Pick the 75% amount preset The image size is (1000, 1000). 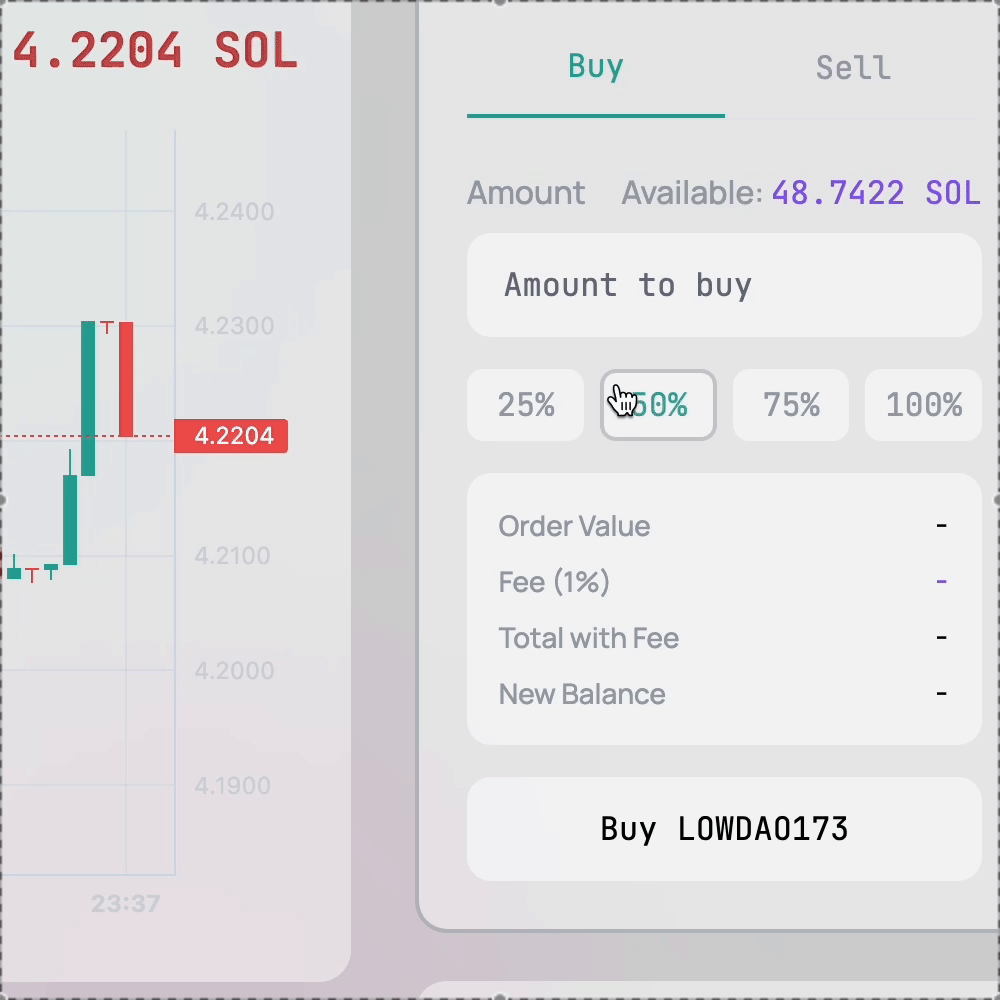point(791,405)
